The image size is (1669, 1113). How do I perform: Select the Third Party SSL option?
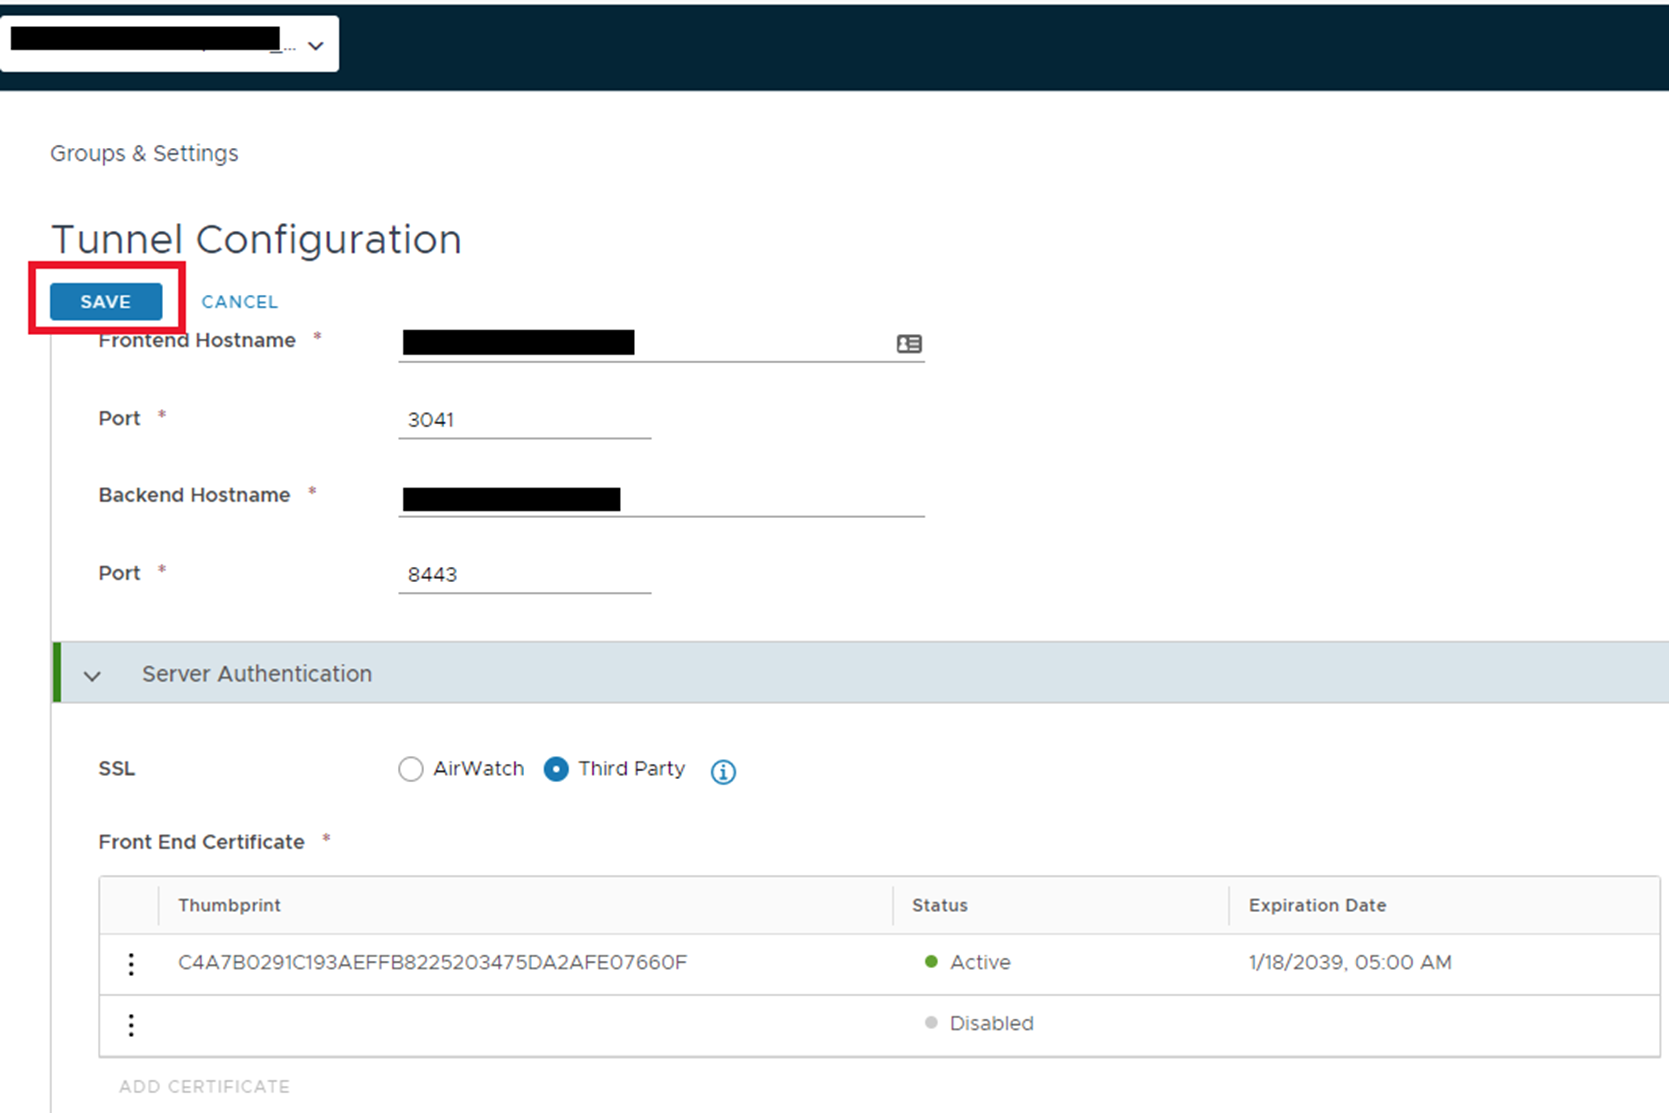tap(556, 769)
